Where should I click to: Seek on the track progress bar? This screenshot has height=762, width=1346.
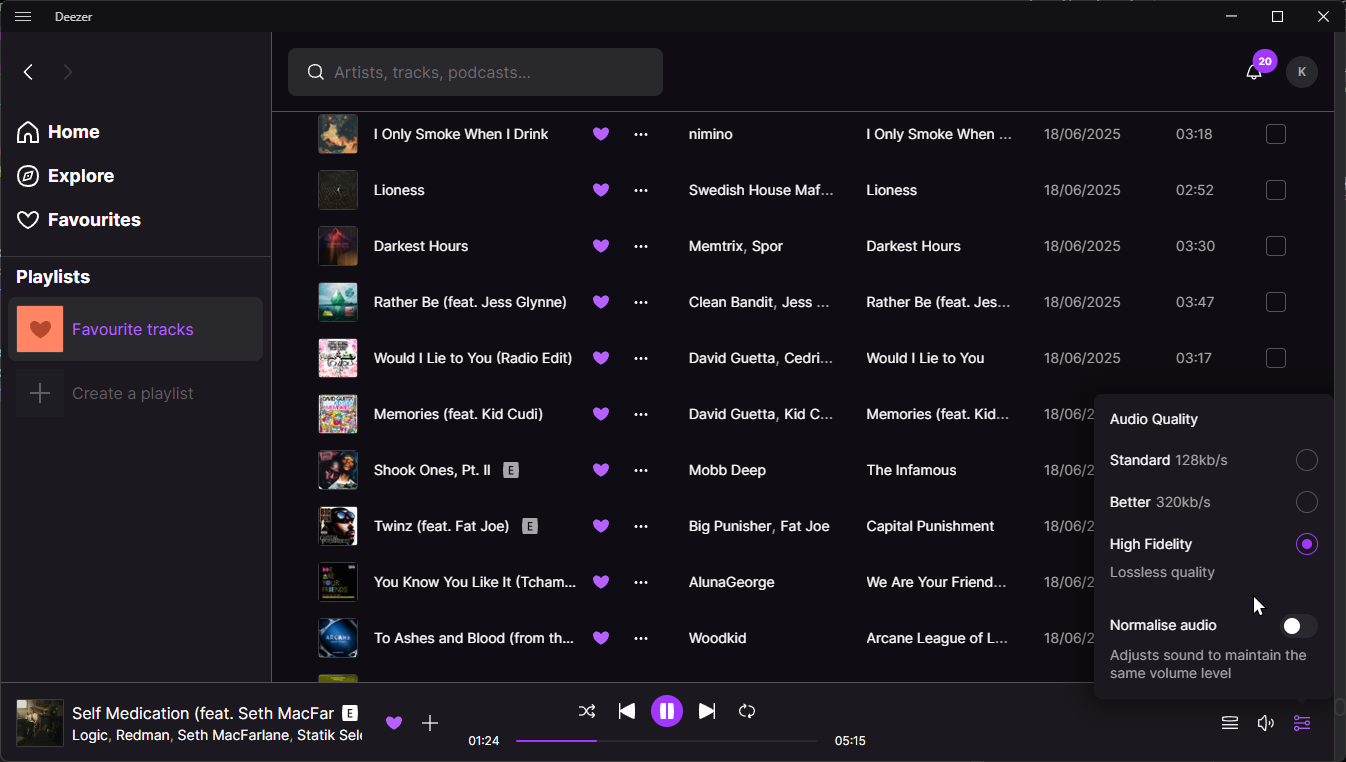click(667, 741)
